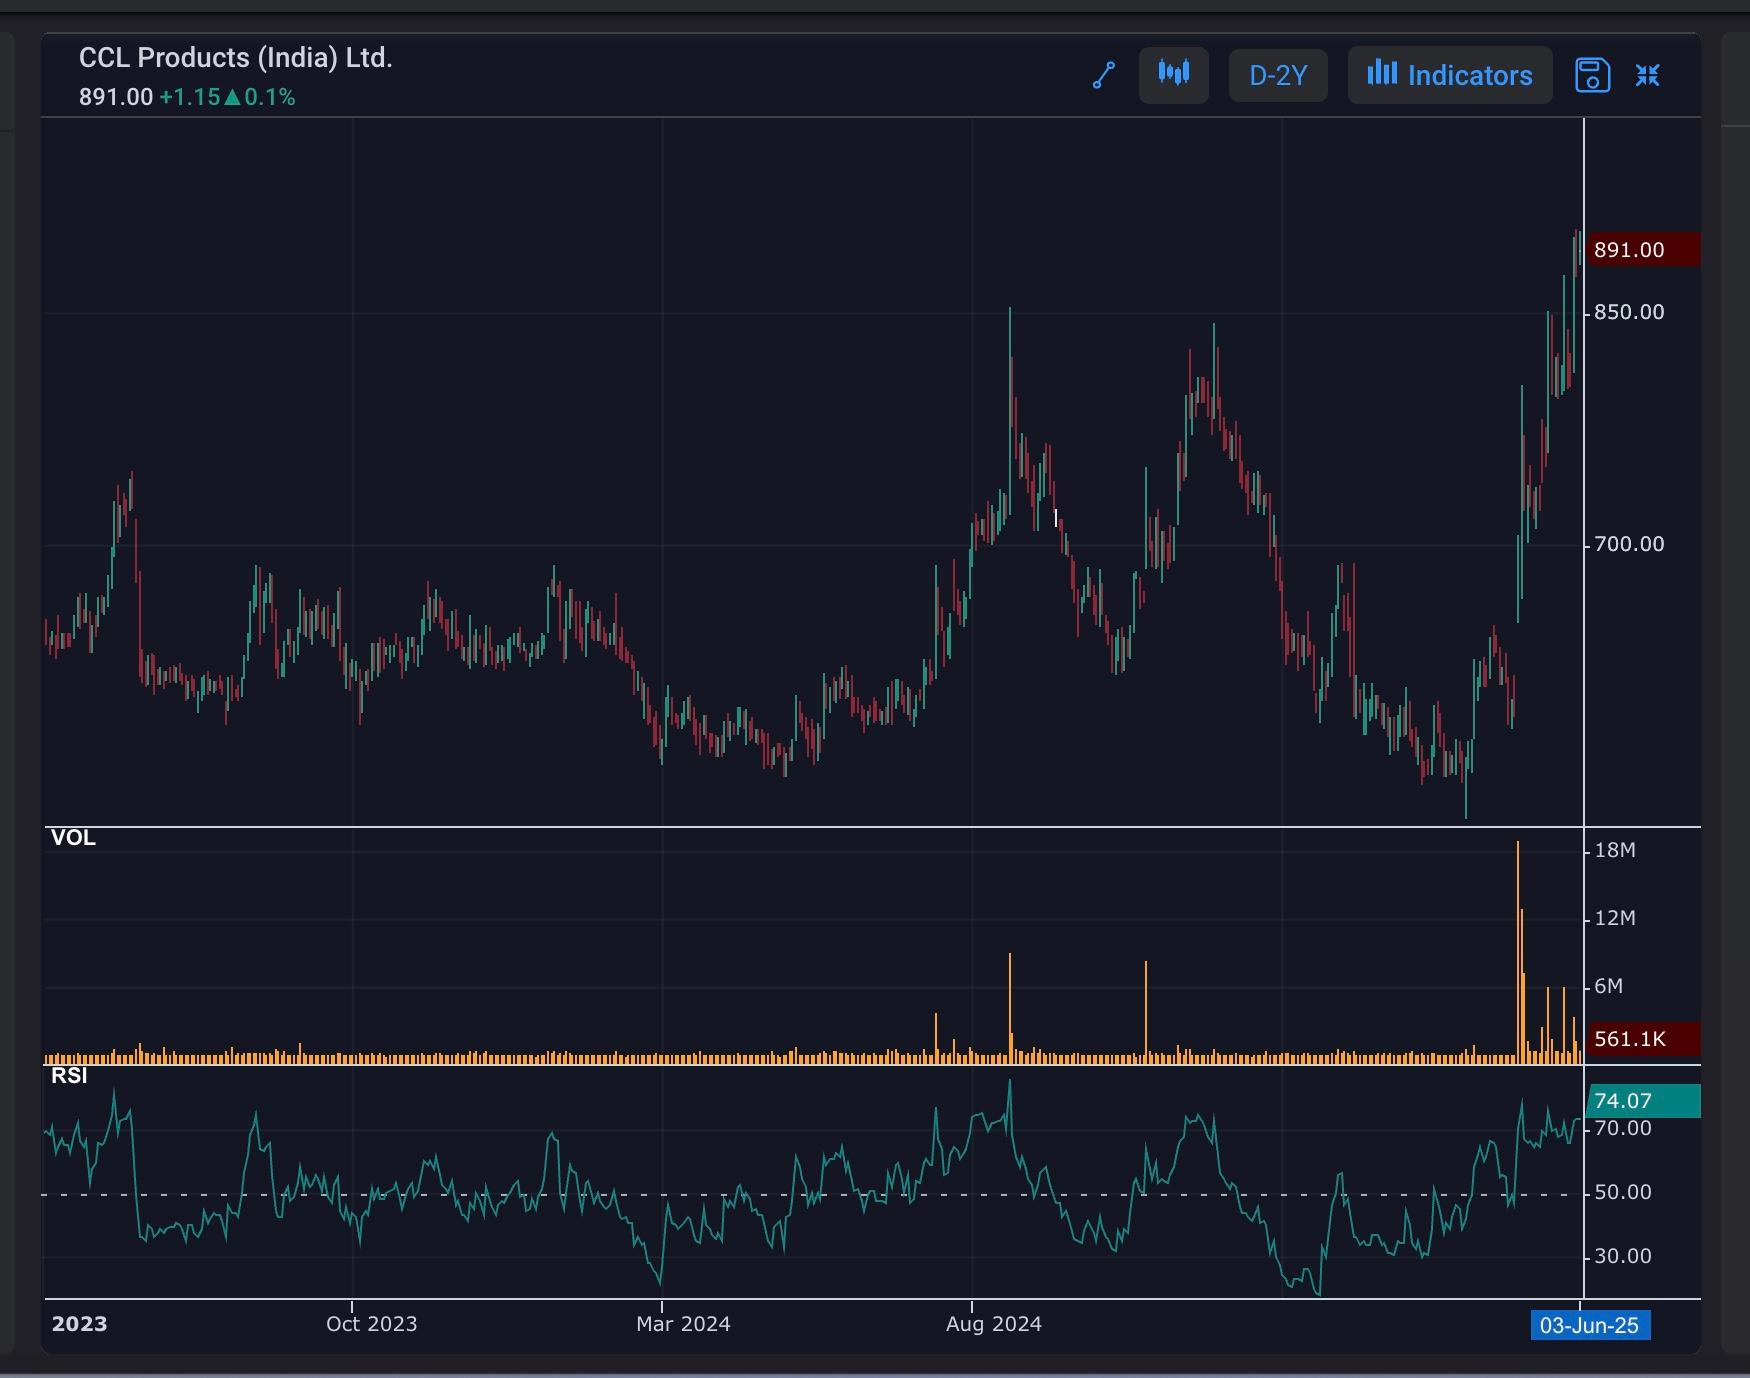The image size is (1750, 1378).
Task: Collapse the chart from fullscreen
Action: (x=1648, y=75)
